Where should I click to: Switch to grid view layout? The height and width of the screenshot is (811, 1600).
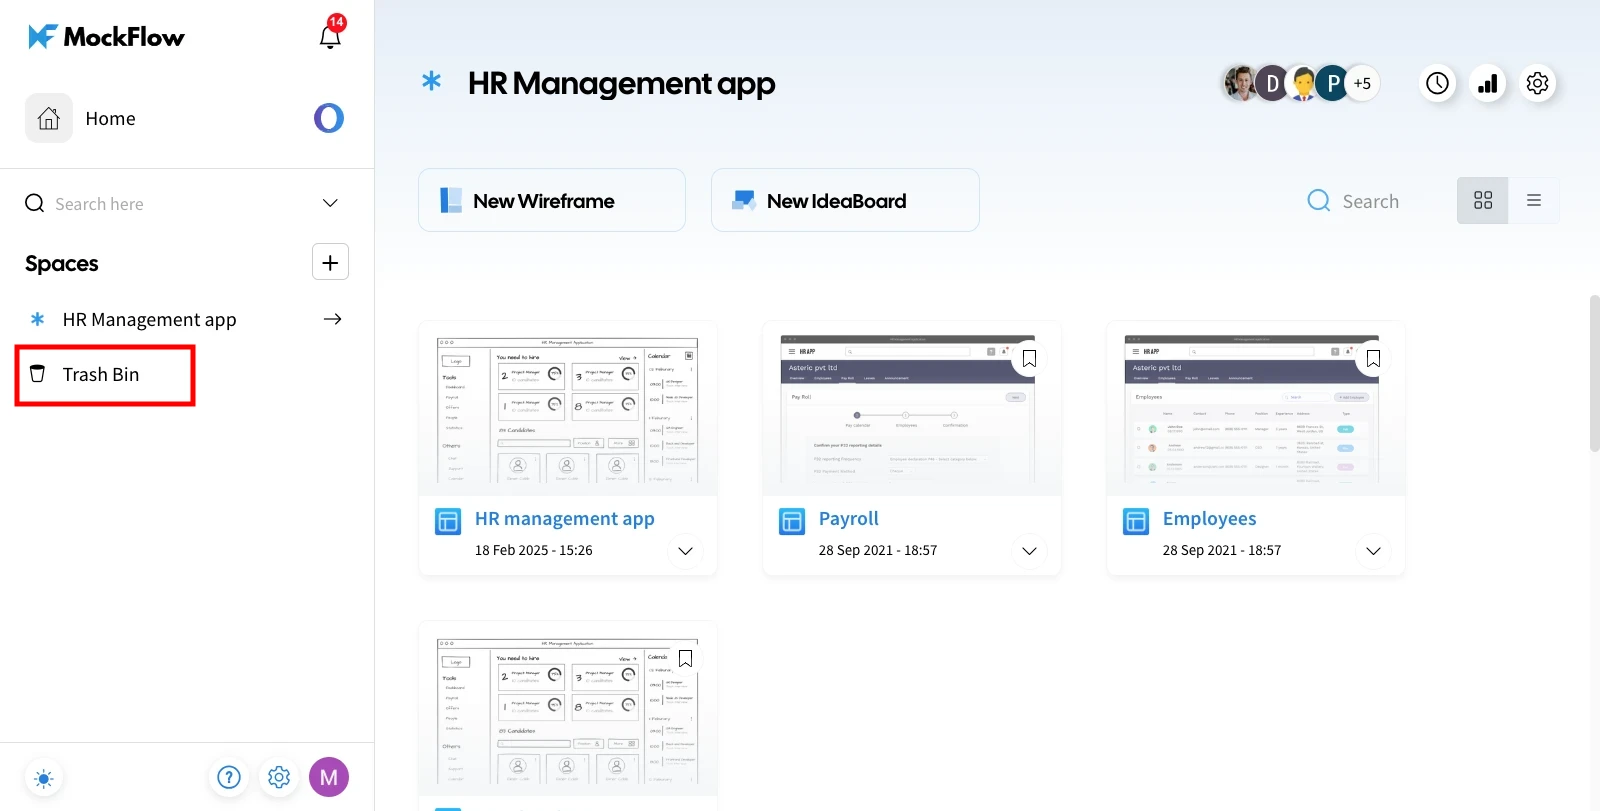click(1482, 201)
